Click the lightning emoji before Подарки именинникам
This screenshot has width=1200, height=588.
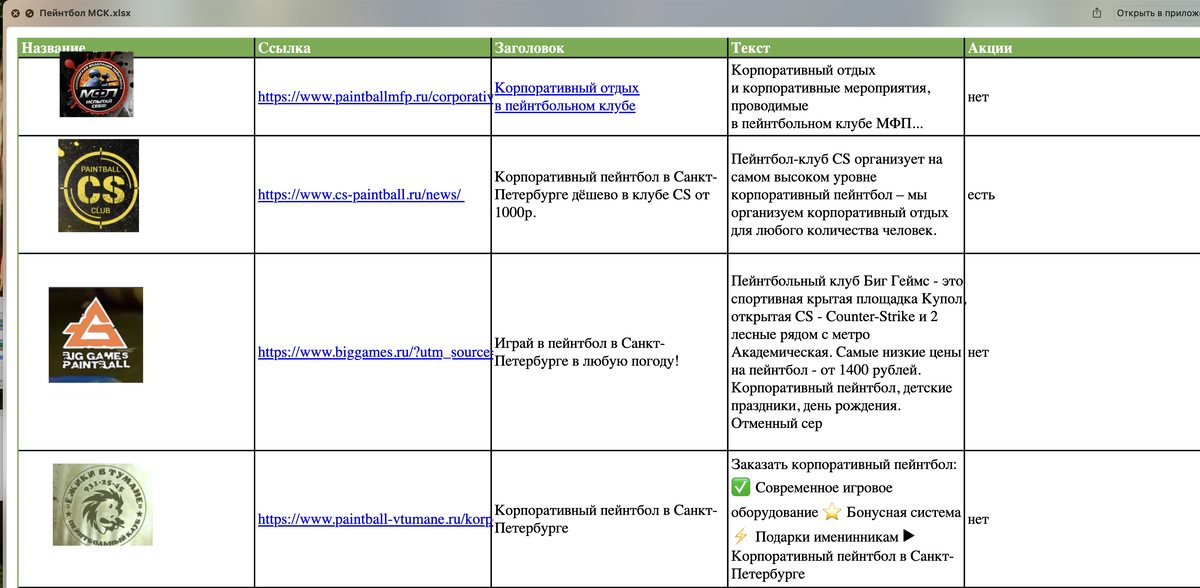coord(740,536)
